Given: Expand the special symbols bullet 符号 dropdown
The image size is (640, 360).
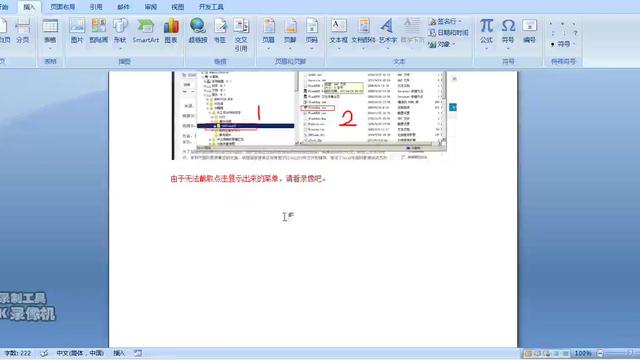Looking at the screenshot, I should [x=563, y=44].
